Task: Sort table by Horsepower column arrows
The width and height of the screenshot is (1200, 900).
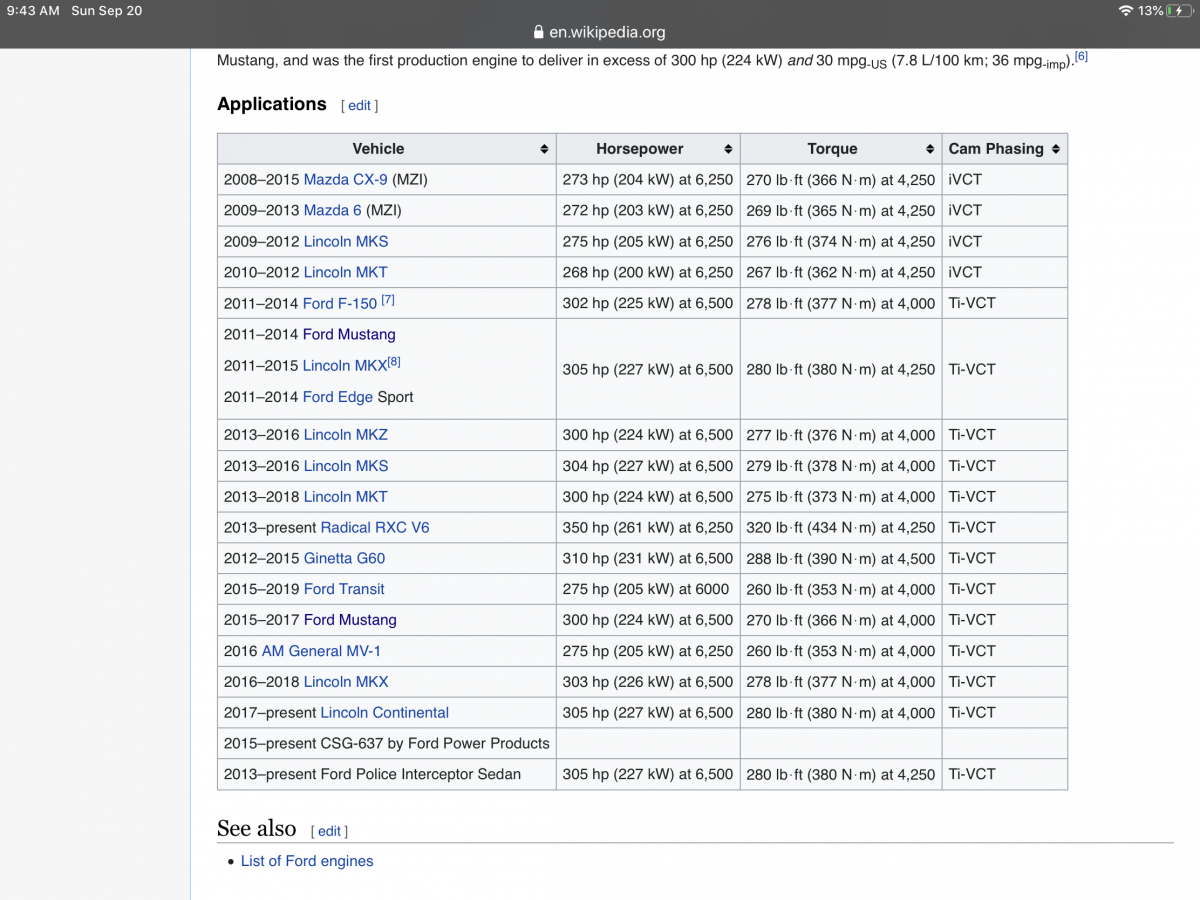Action: [728, 149]
